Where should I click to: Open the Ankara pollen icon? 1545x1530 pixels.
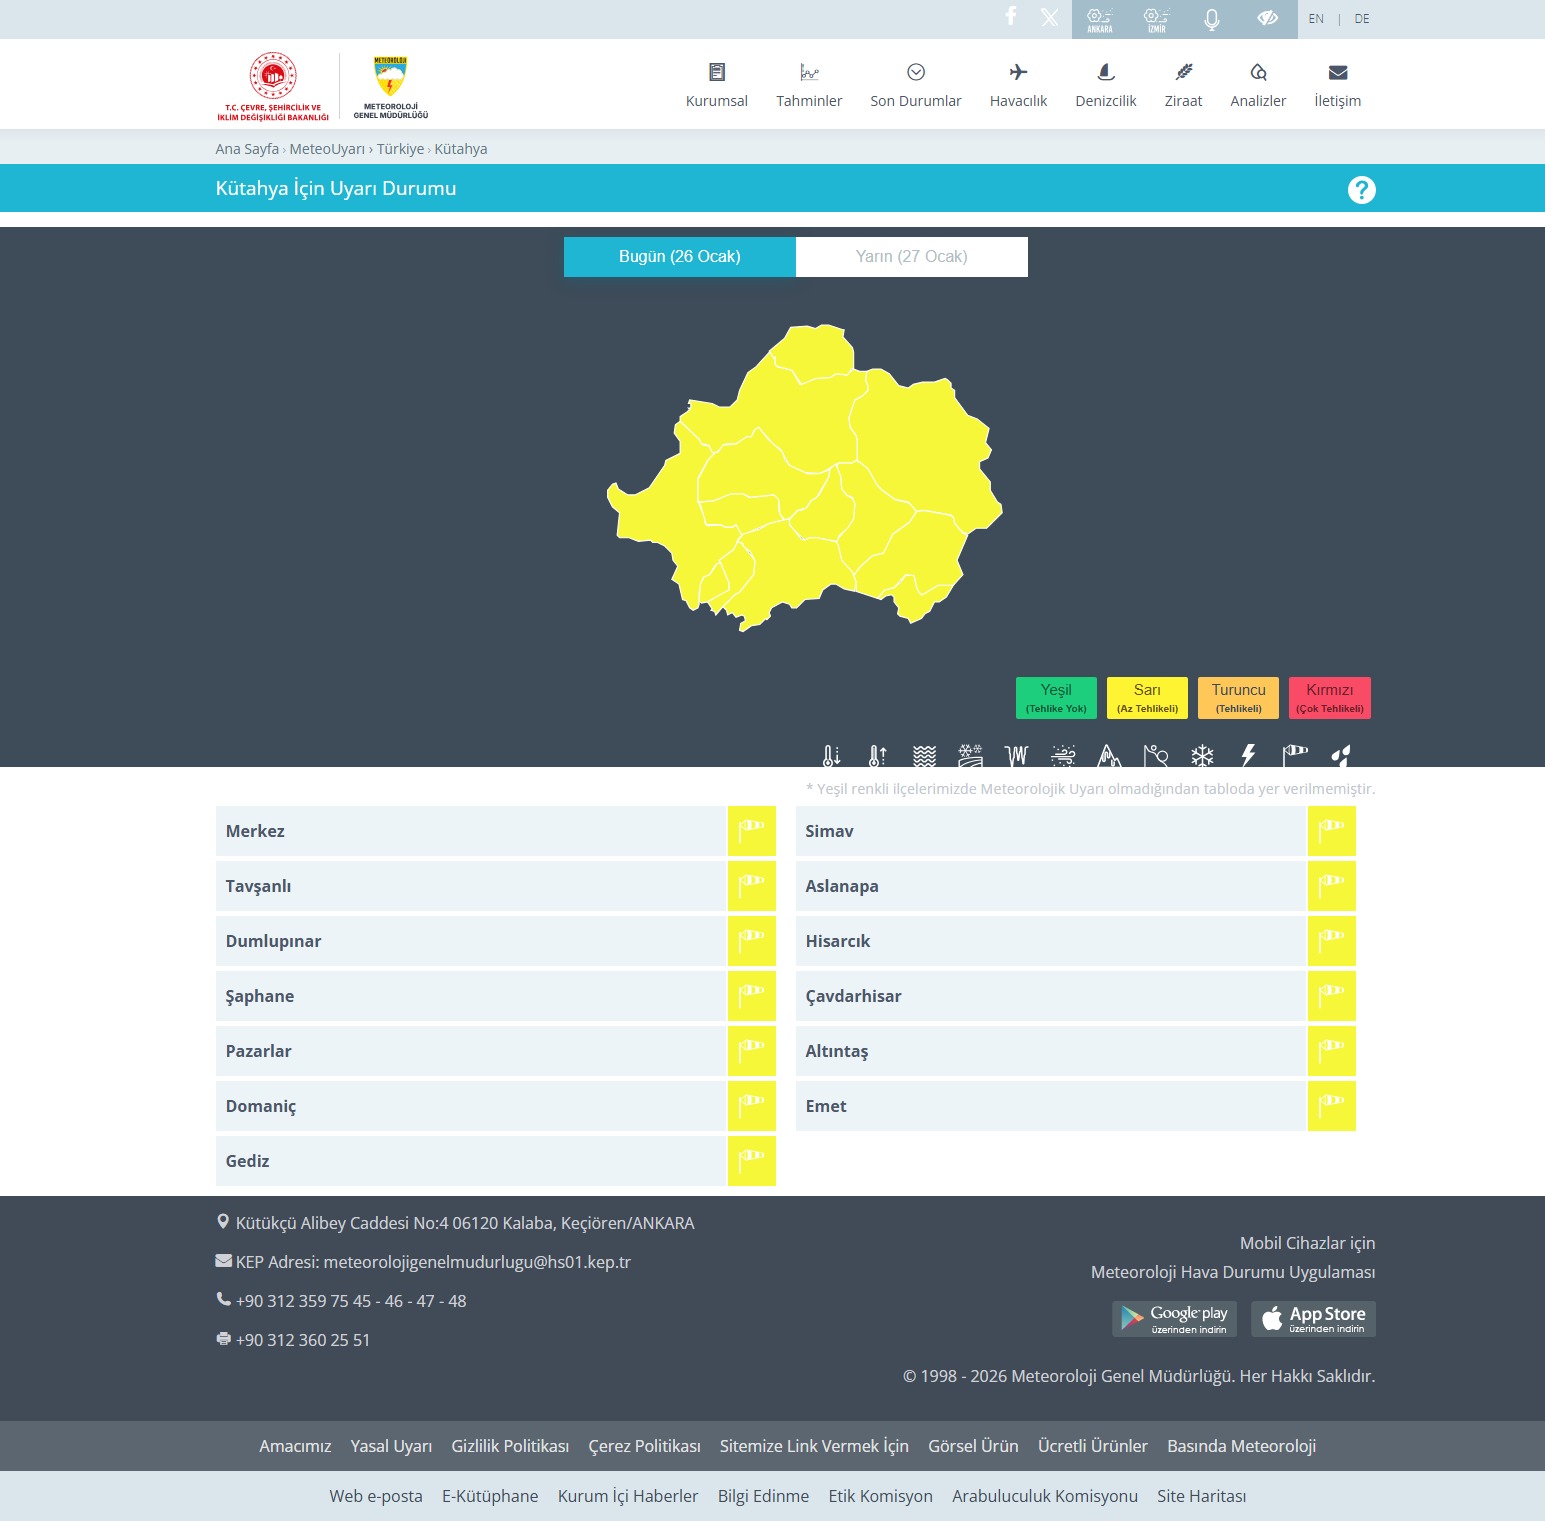[x=1100, y=19]
